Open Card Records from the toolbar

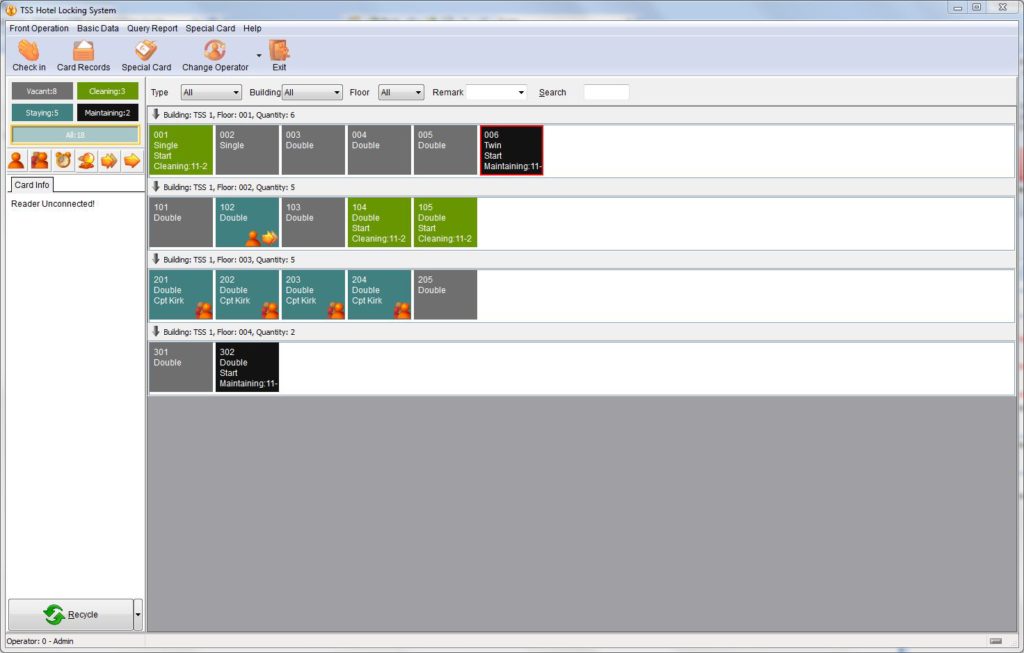pos(83,50)
